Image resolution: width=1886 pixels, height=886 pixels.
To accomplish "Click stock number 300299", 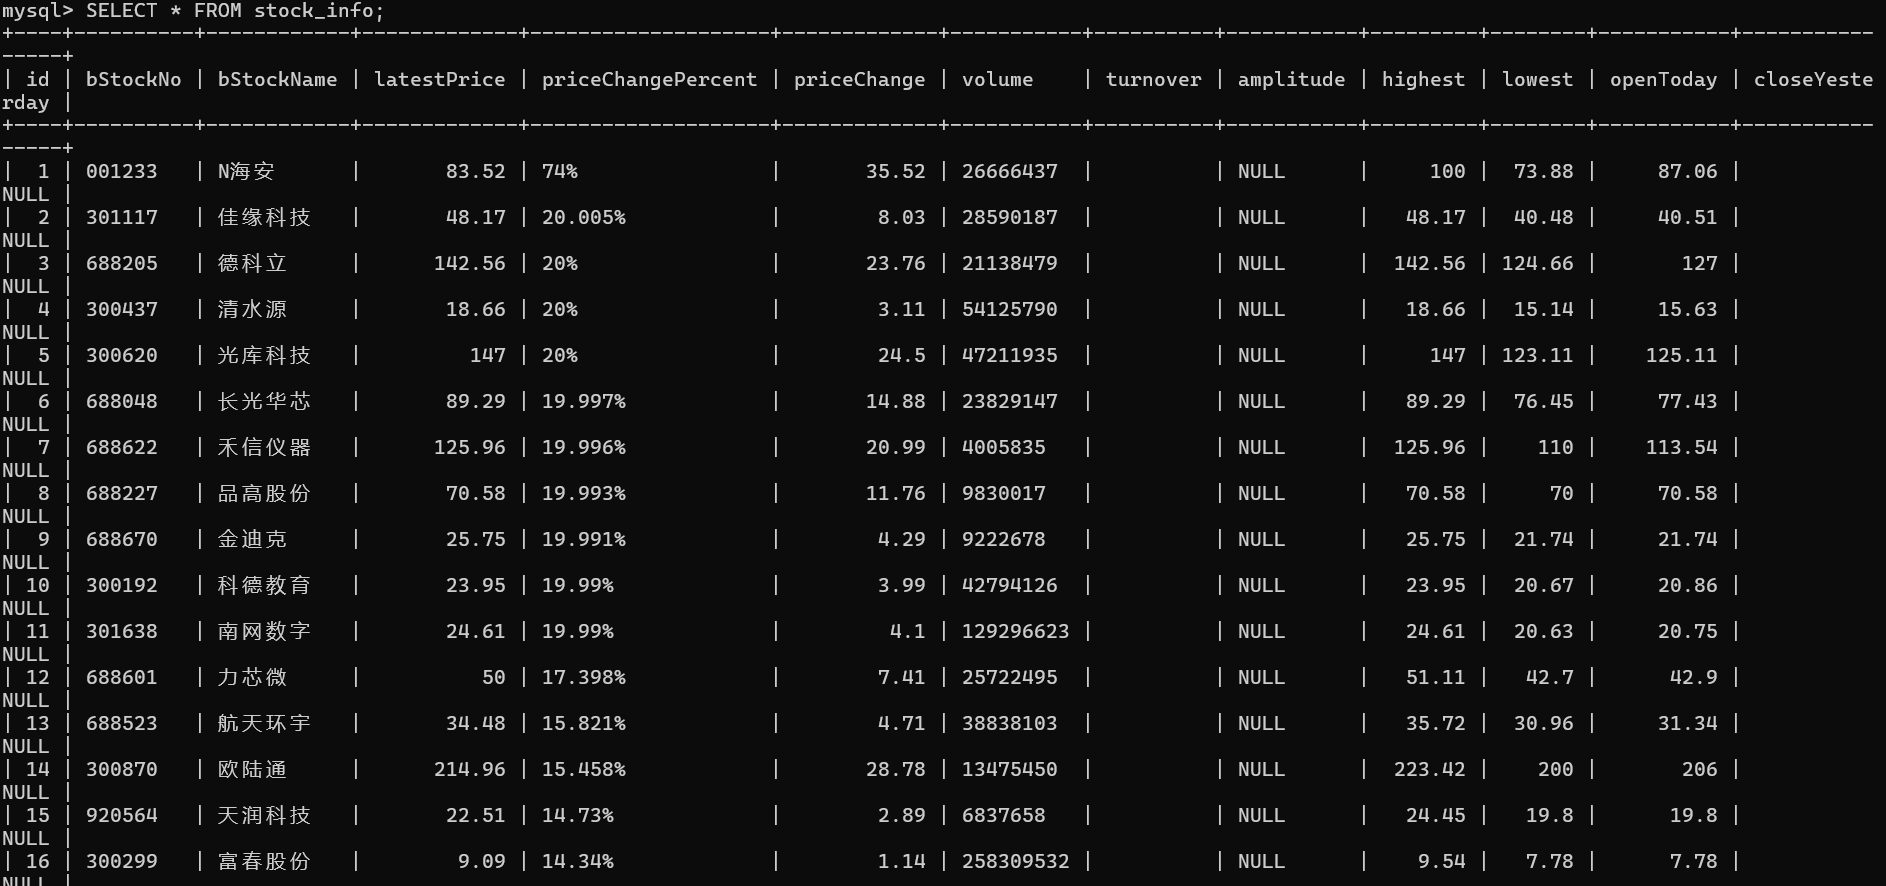I will coord(122,861).
